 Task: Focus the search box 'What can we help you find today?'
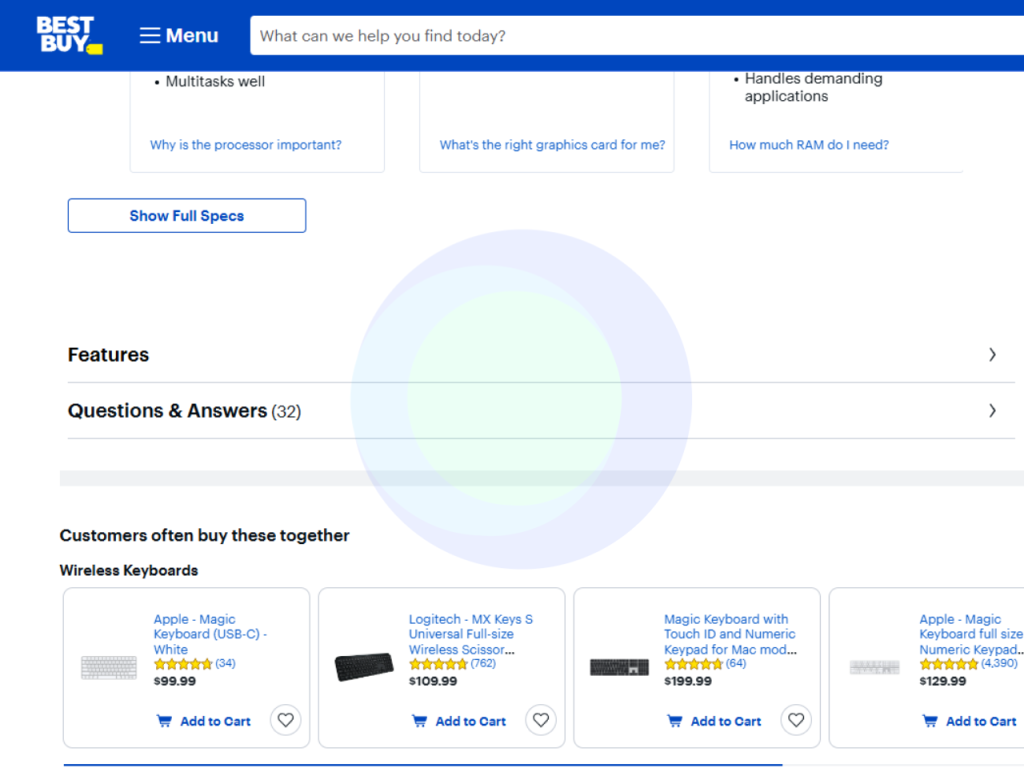tap(637, 35)
